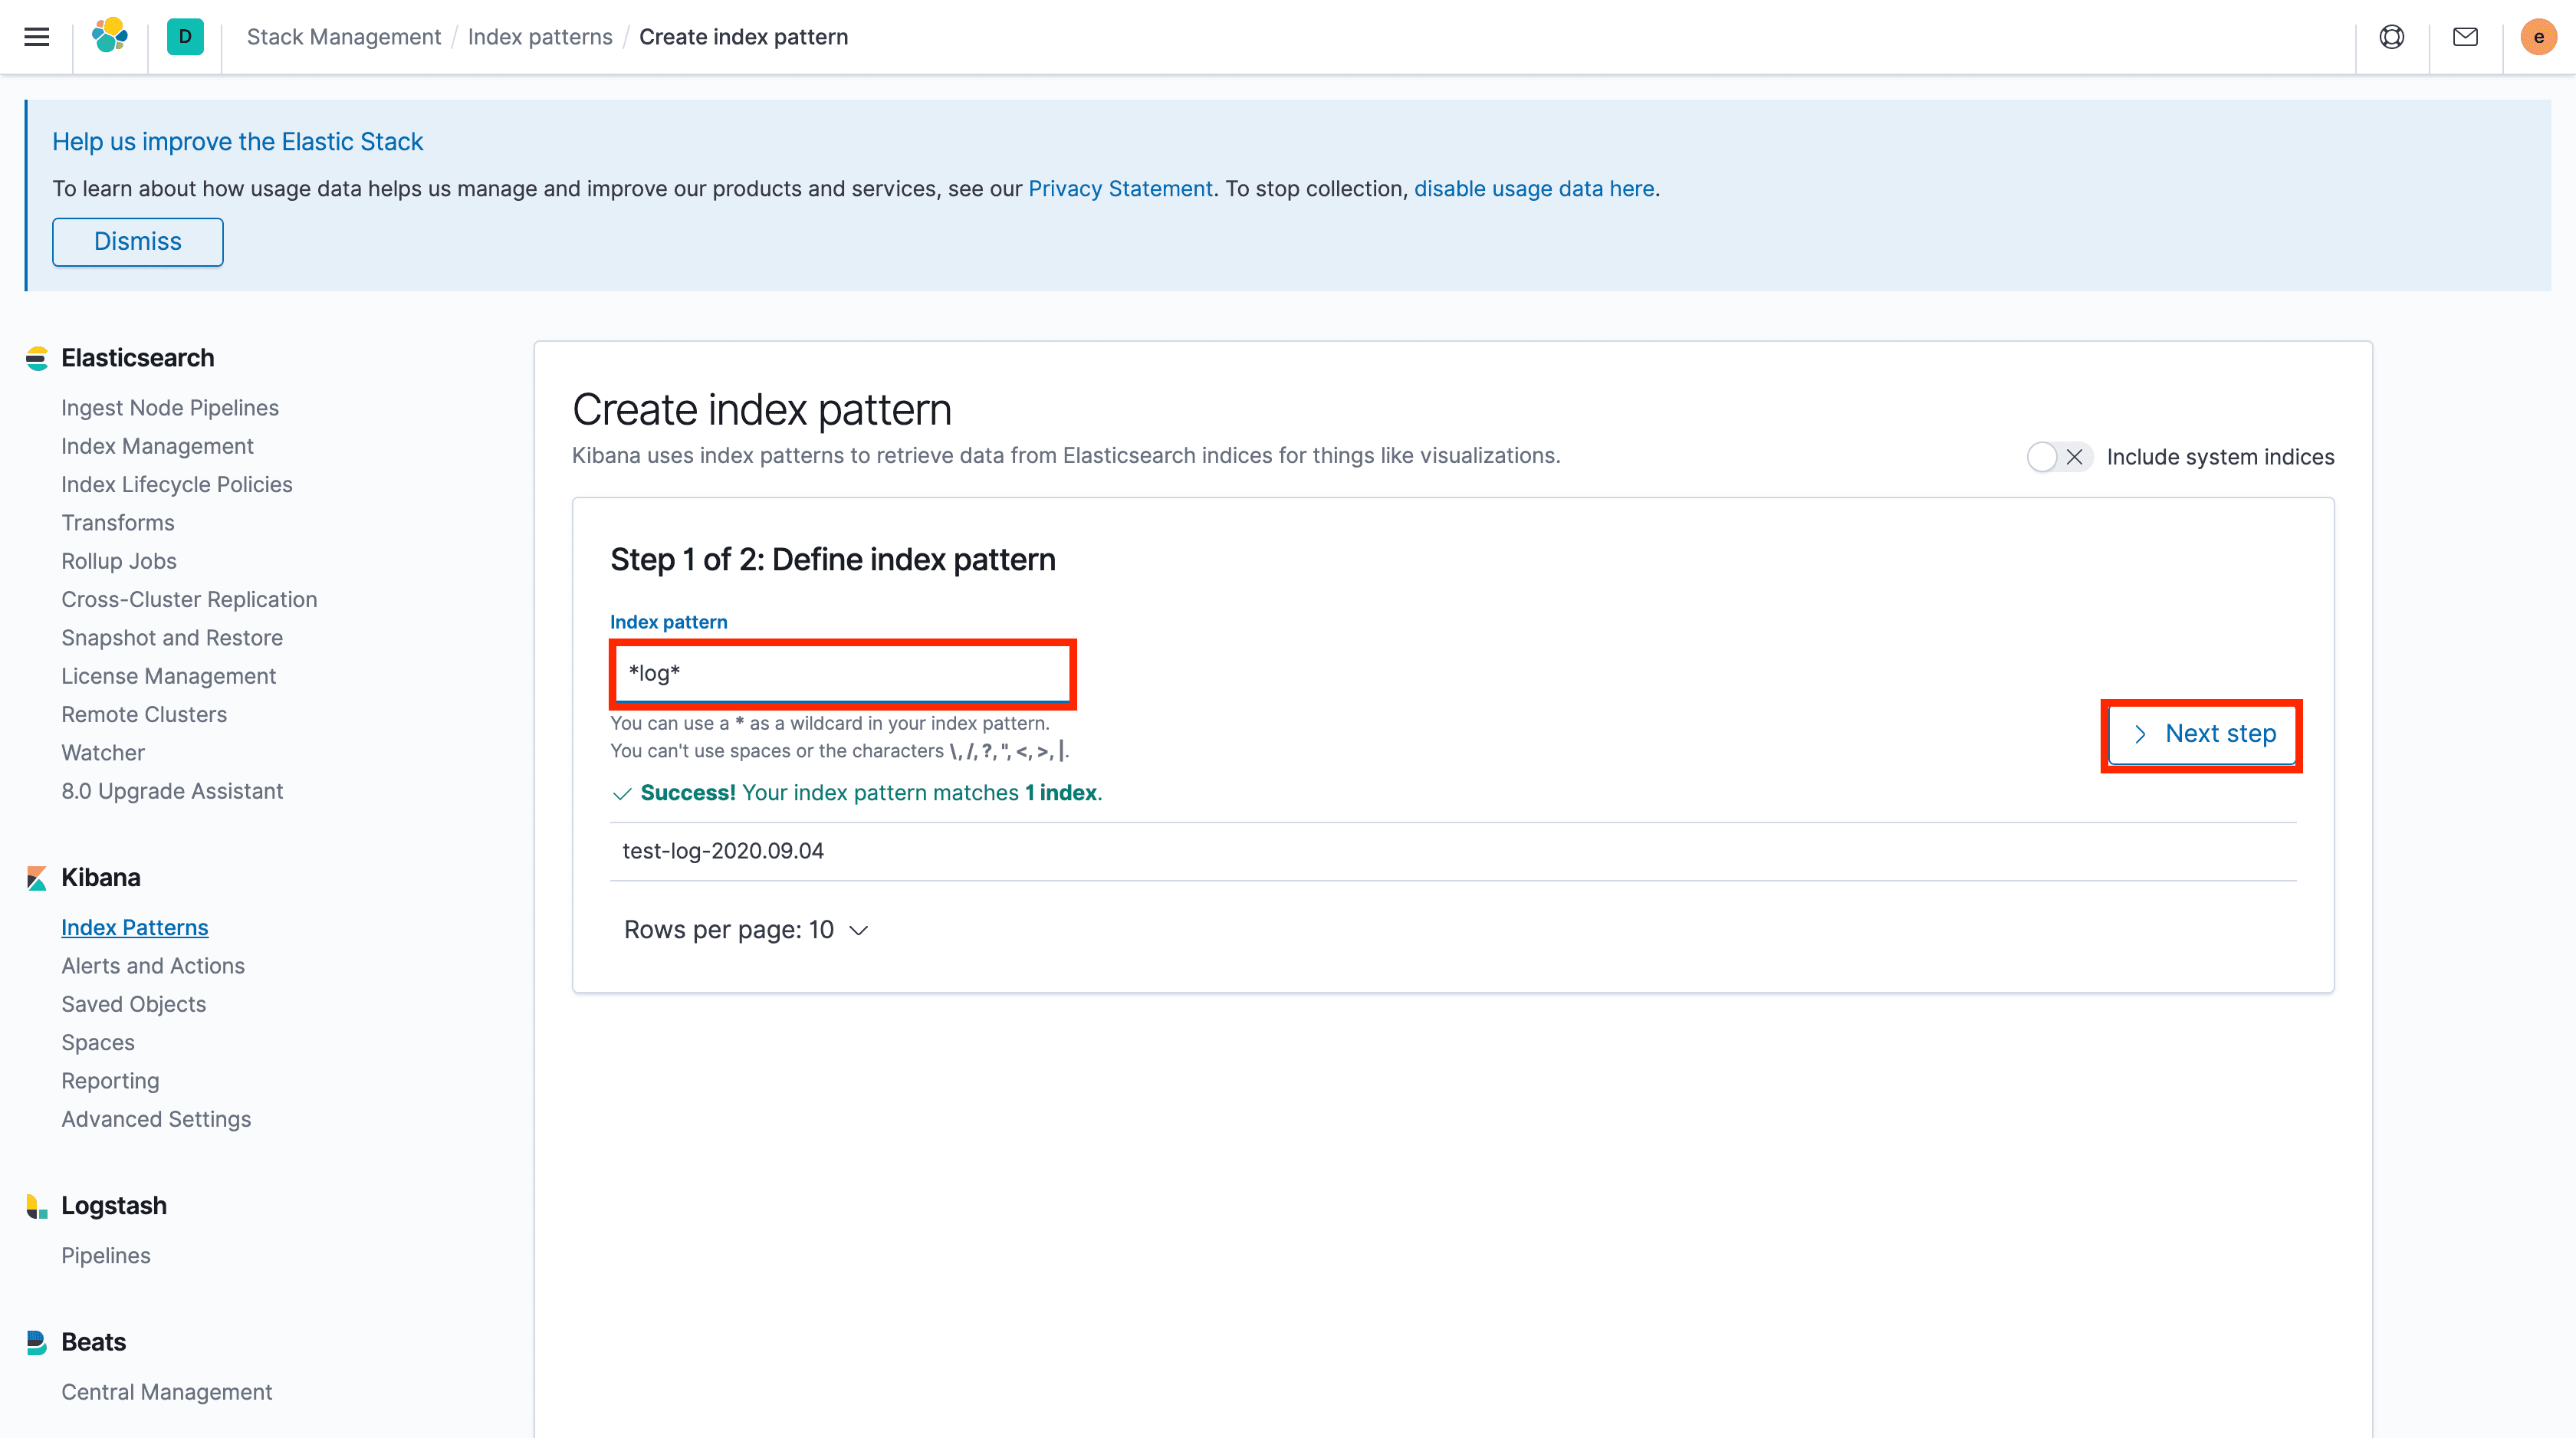Open Watcher page
Image resolution: width=2576 pixels, height=1438 pixels.
[103, 753]
